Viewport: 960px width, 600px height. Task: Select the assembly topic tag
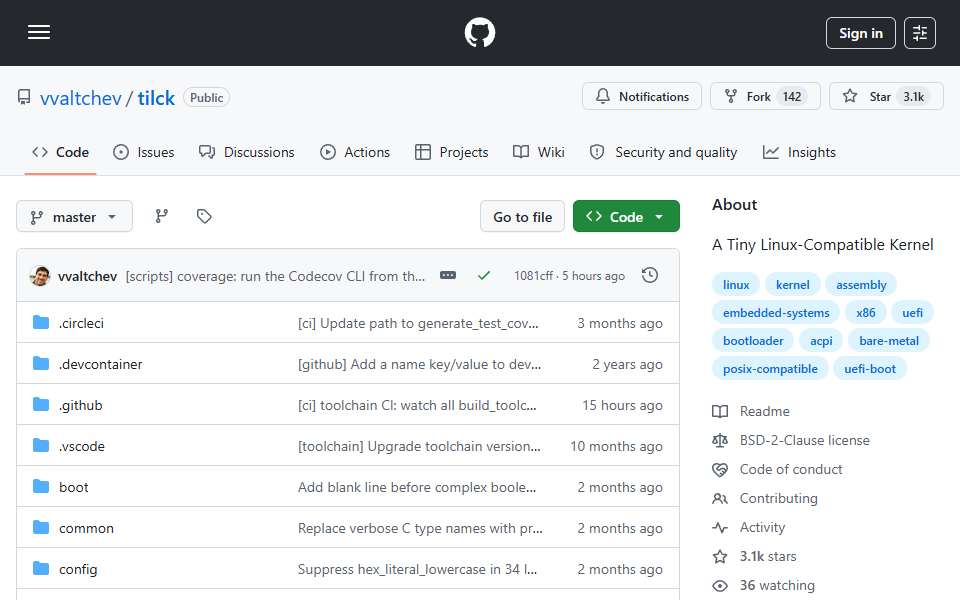(x=861, y=285)
